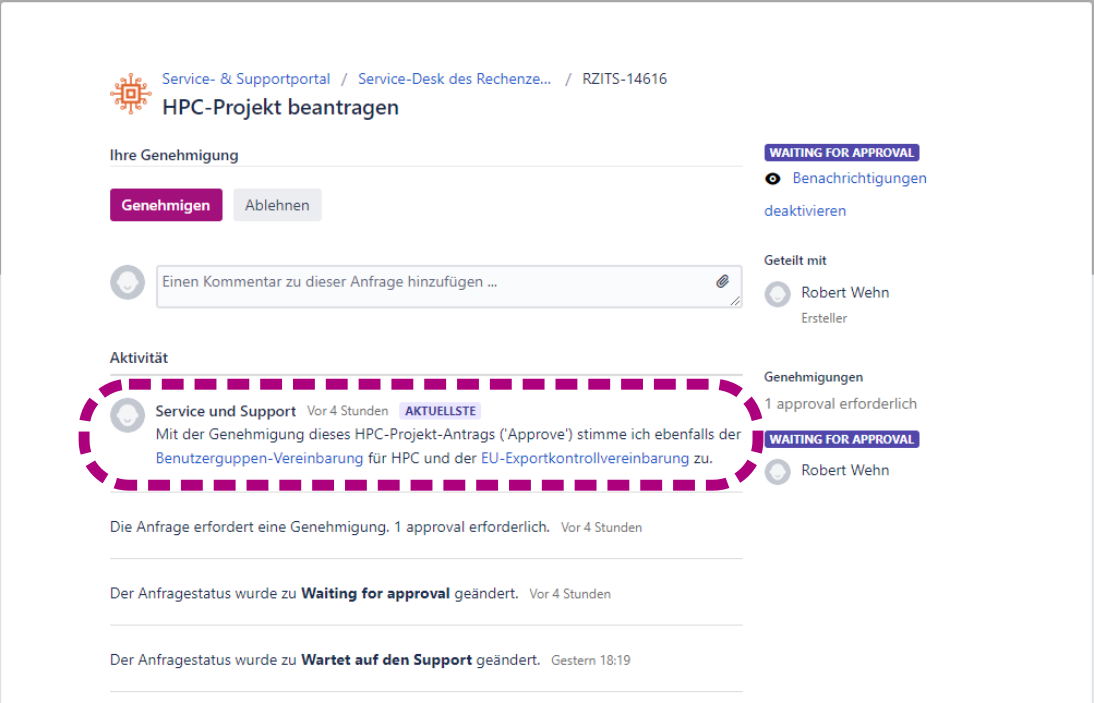Click the paperclip attachment icon
Viewport: 1094px width, 703px height.
[x=723, y=282]
